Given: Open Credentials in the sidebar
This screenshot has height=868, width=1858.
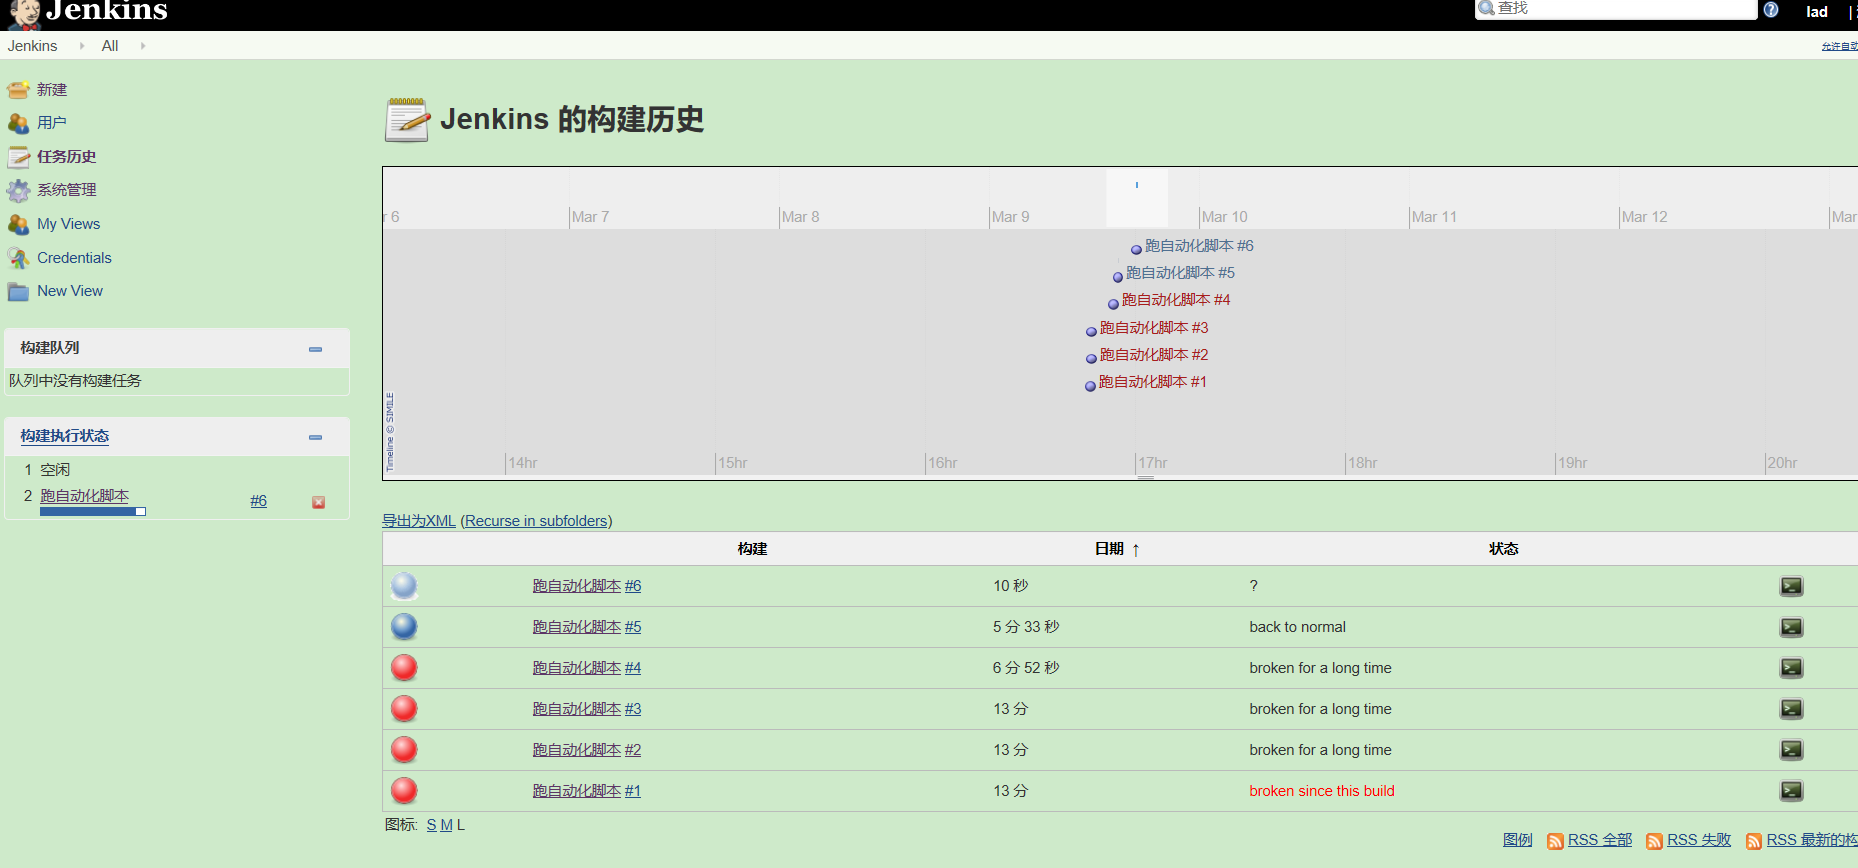Looking at the screenshot, I should tap(74, 258).
